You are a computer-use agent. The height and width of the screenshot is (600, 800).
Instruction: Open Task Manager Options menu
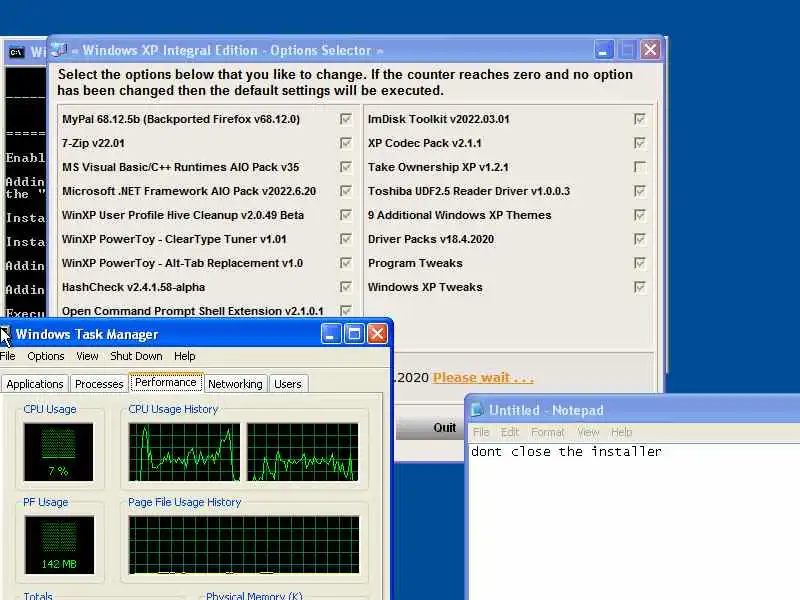tap(46, 356)
